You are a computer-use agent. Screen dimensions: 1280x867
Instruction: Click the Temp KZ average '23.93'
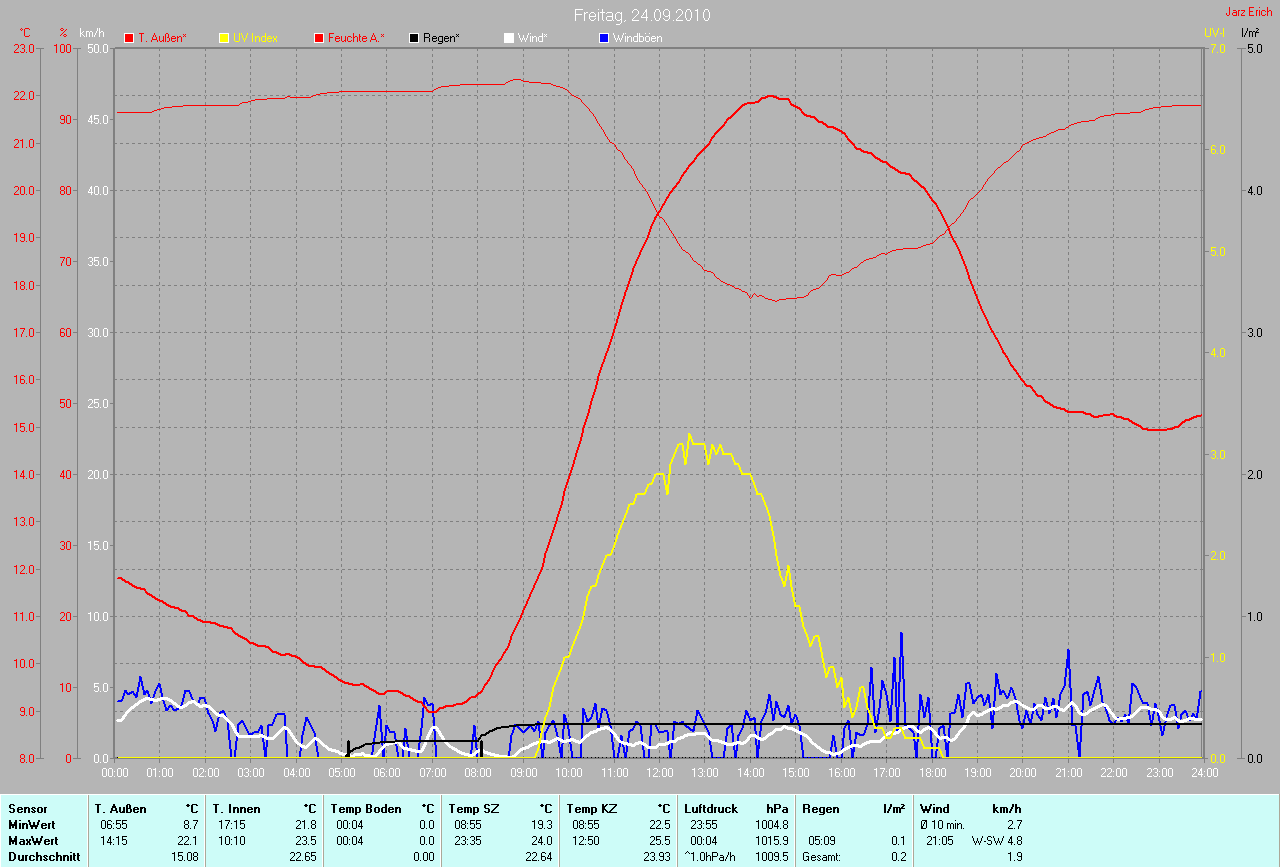655,857
